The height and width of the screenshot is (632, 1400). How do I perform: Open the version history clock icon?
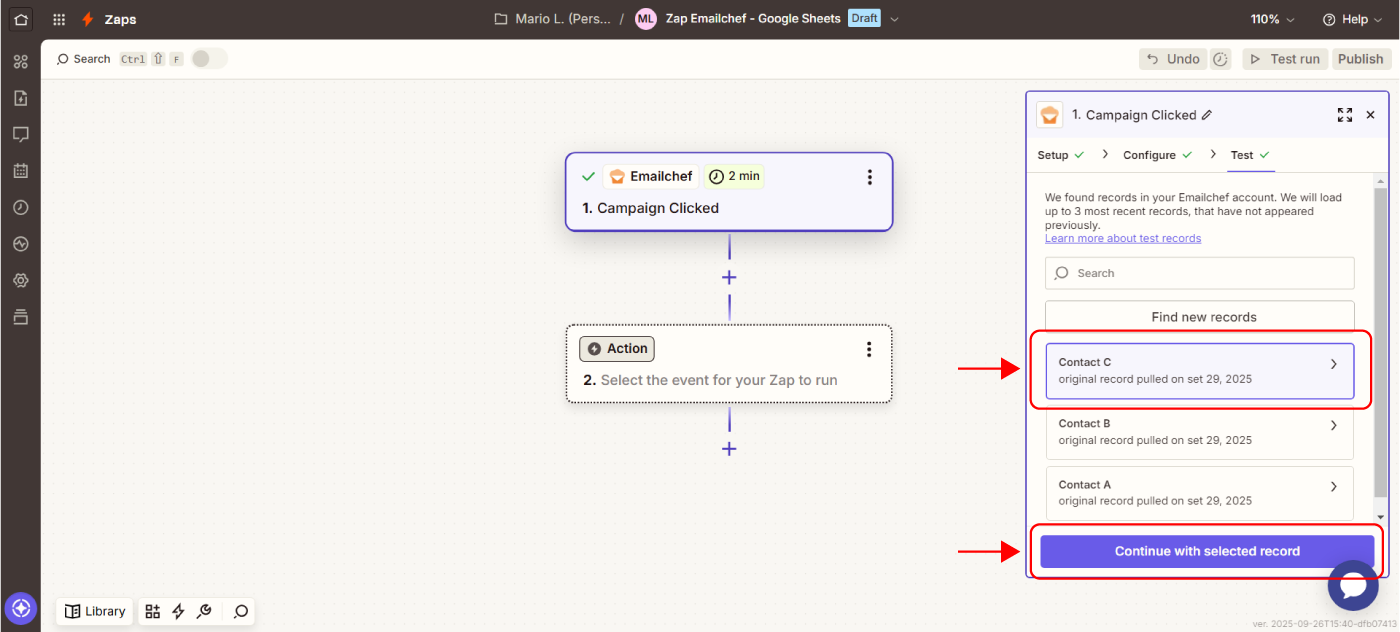[1220, 59]
